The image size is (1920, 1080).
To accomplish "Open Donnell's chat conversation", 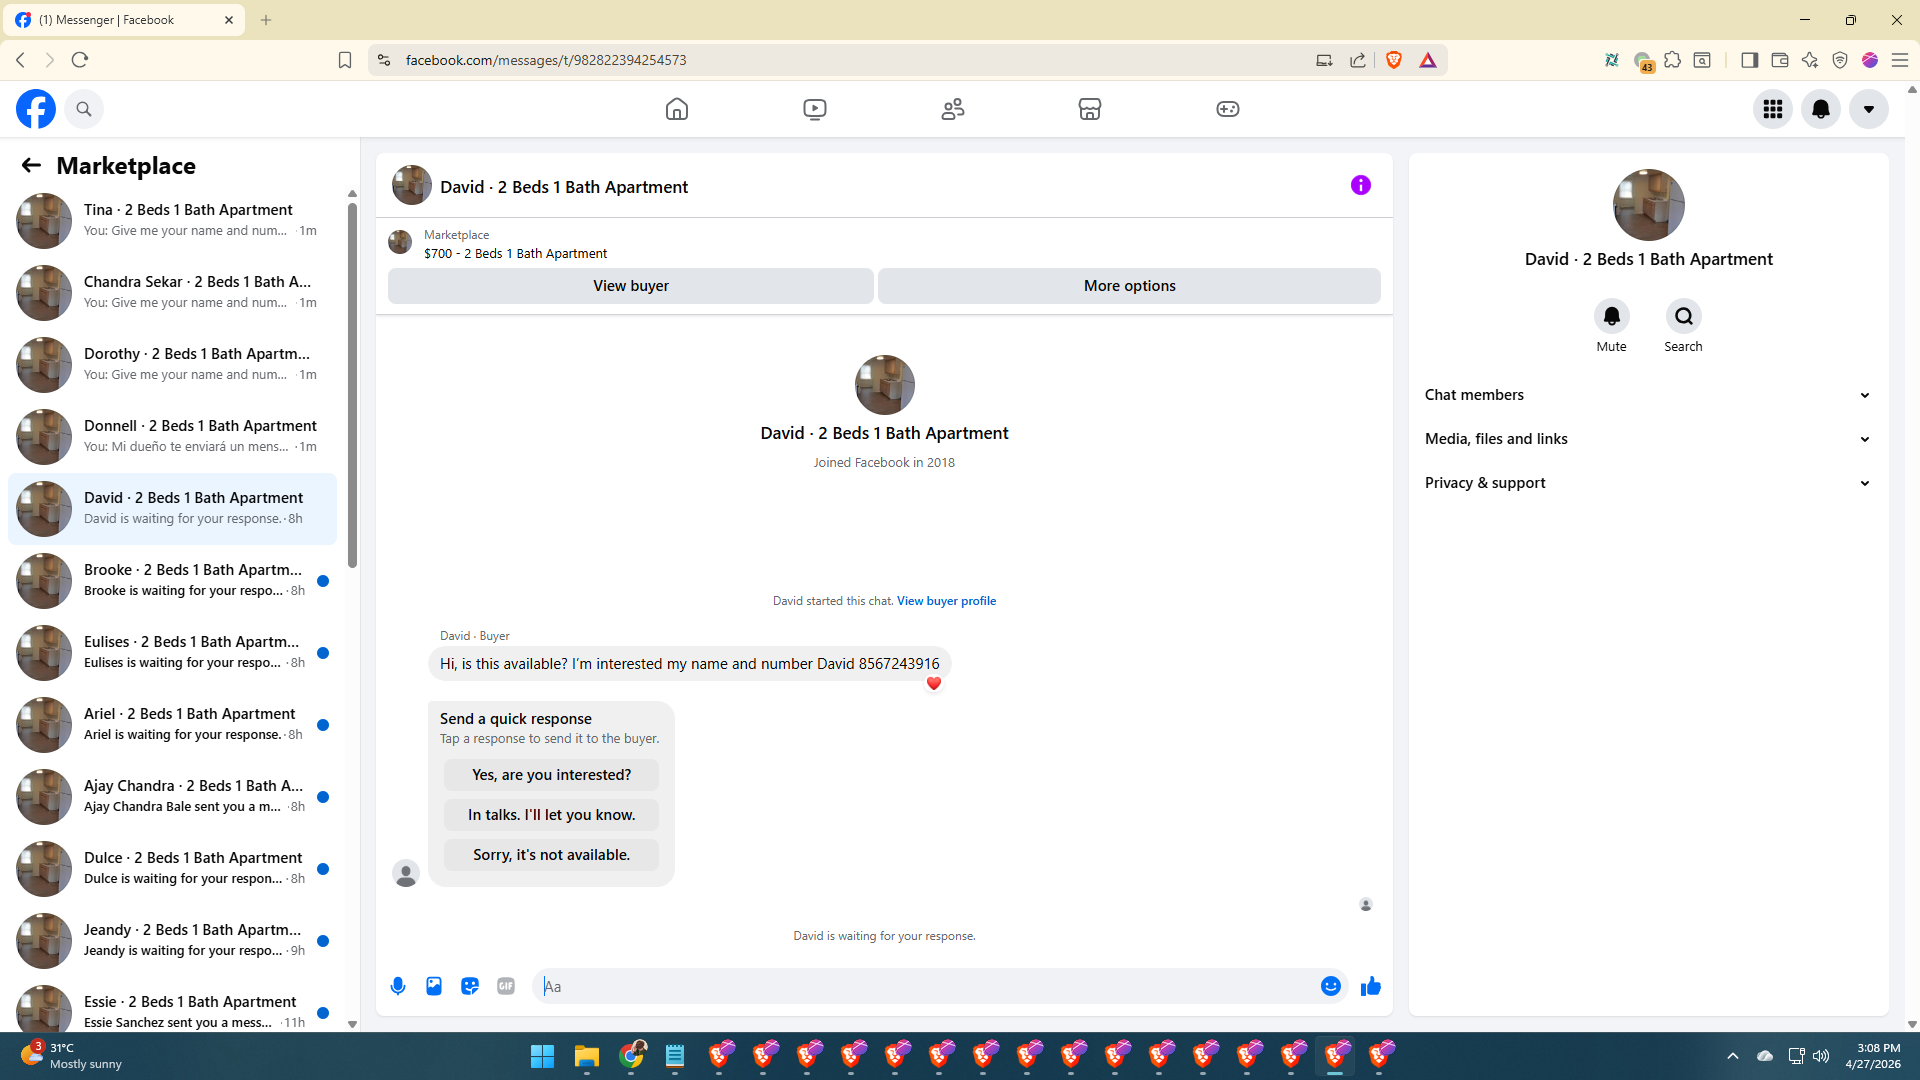I will tap(172, 437).
